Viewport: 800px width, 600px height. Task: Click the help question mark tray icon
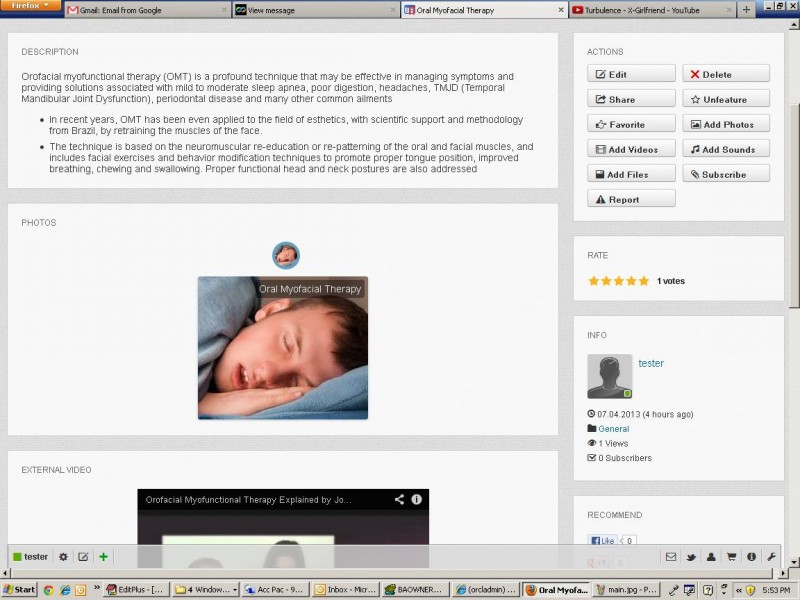pos(708,590)
